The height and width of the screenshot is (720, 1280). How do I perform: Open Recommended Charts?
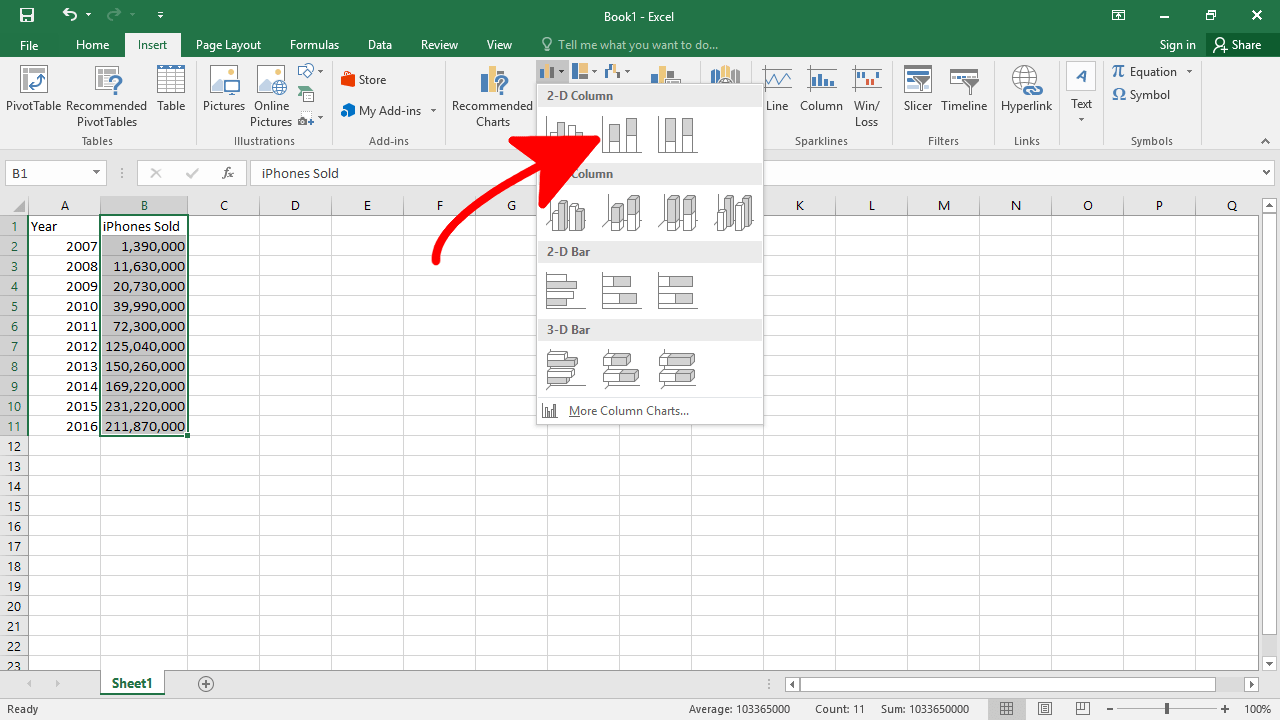coord(492,97)
